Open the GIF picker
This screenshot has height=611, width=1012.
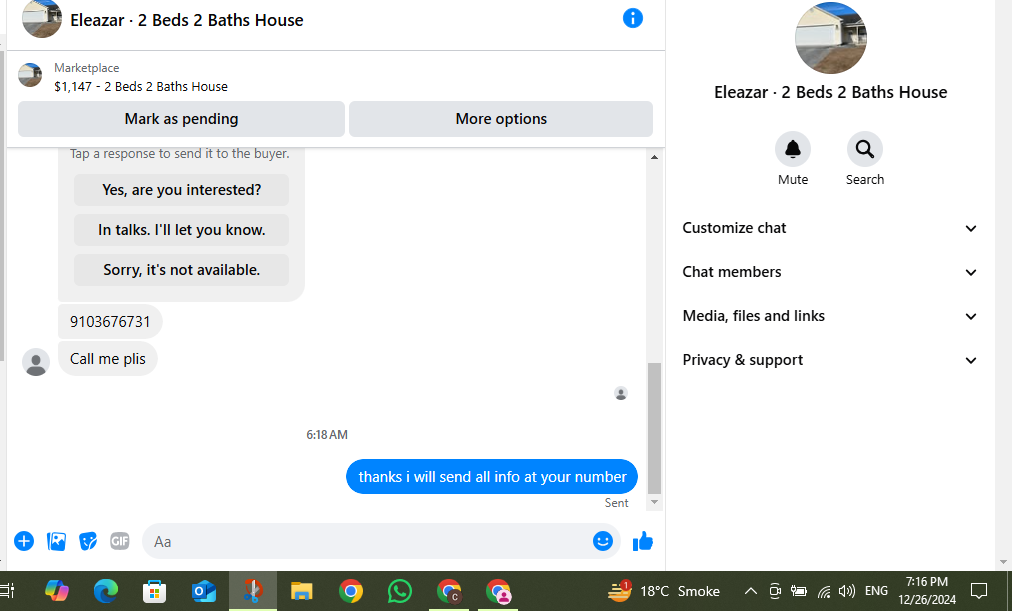(119, 541)
